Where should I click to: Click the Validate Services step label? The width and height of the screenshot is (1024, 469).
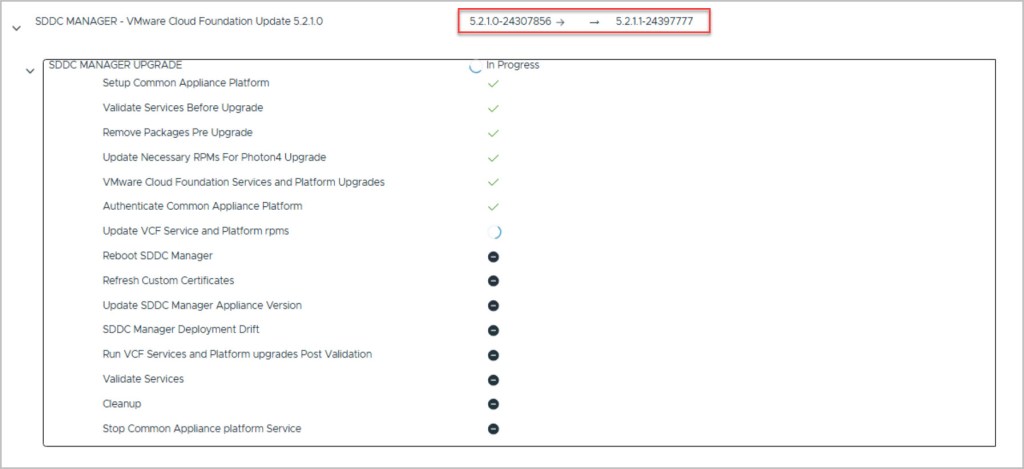pos(143,379)
